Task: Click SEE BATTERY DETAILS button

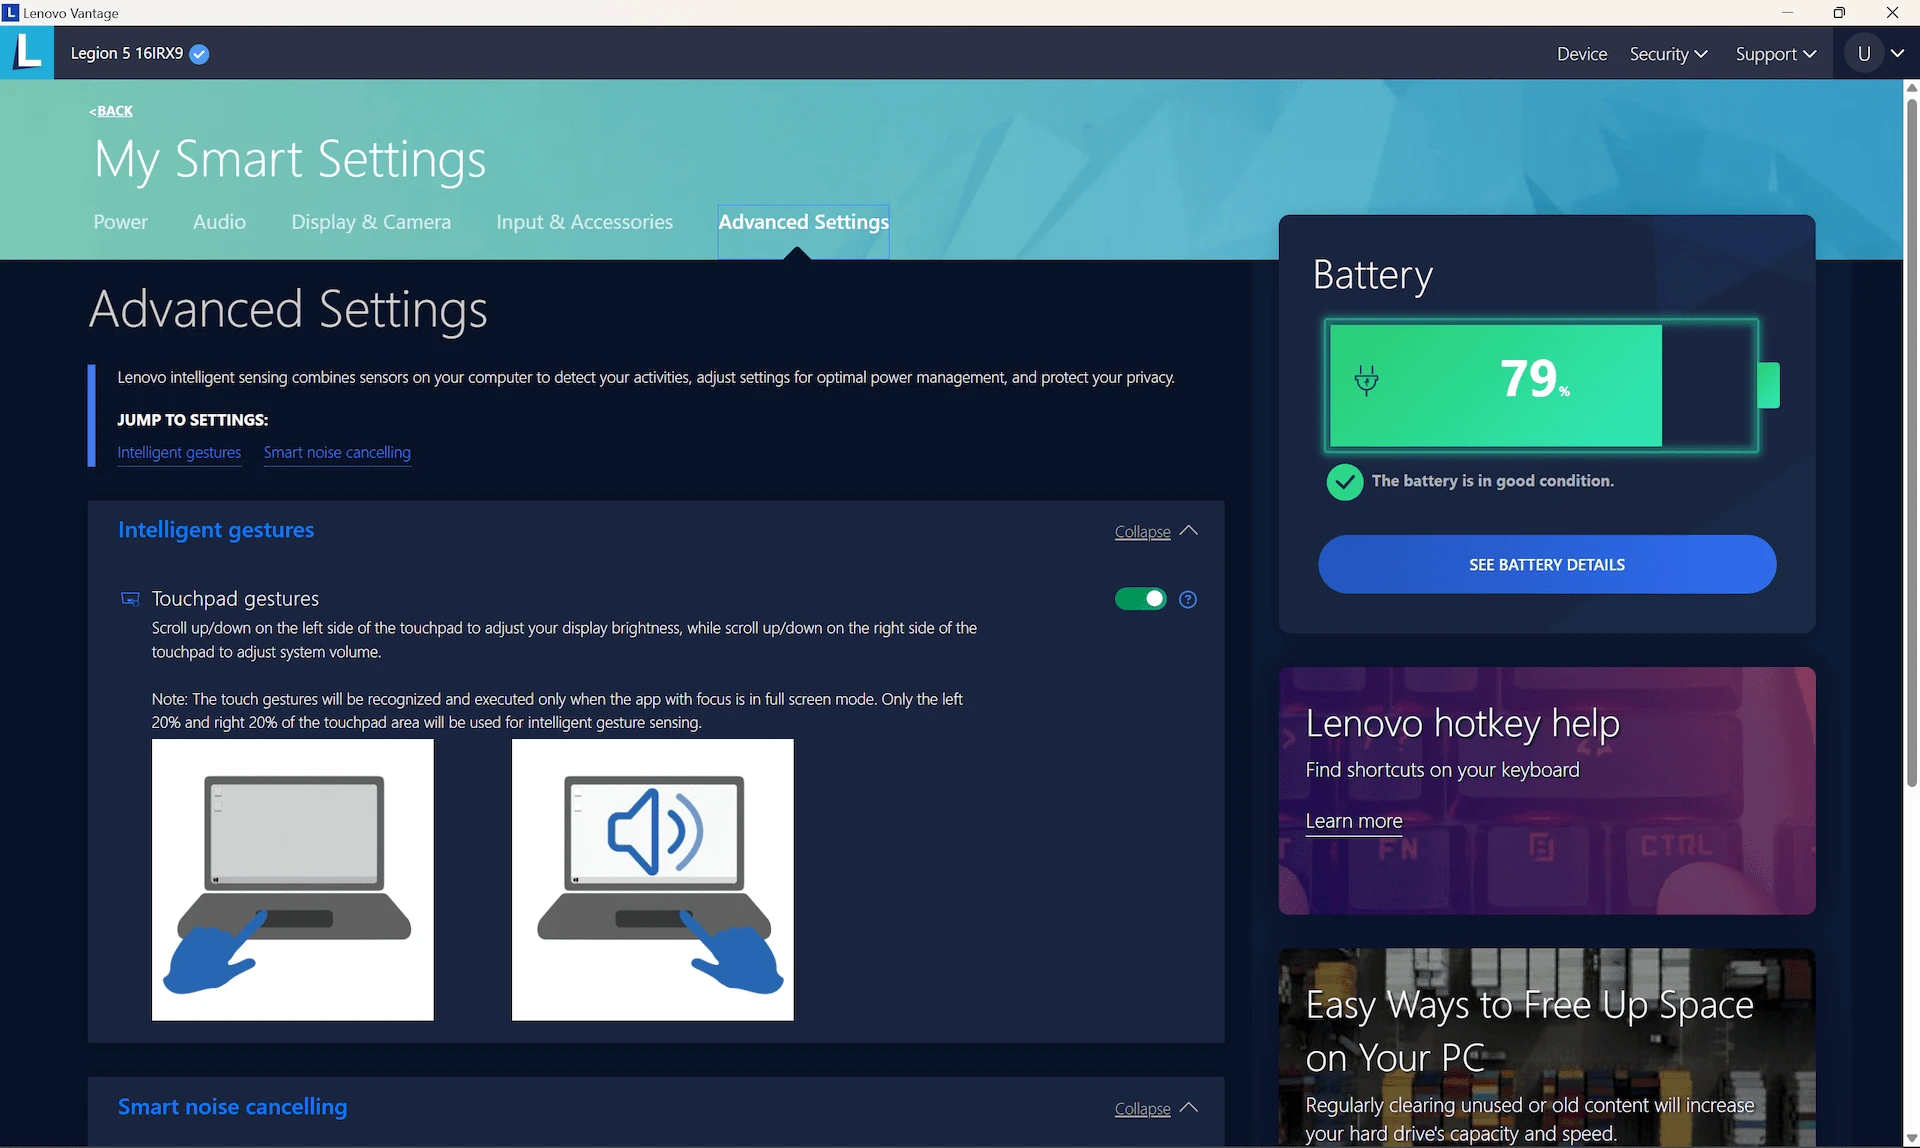Action: click(x=1547, y=564)
